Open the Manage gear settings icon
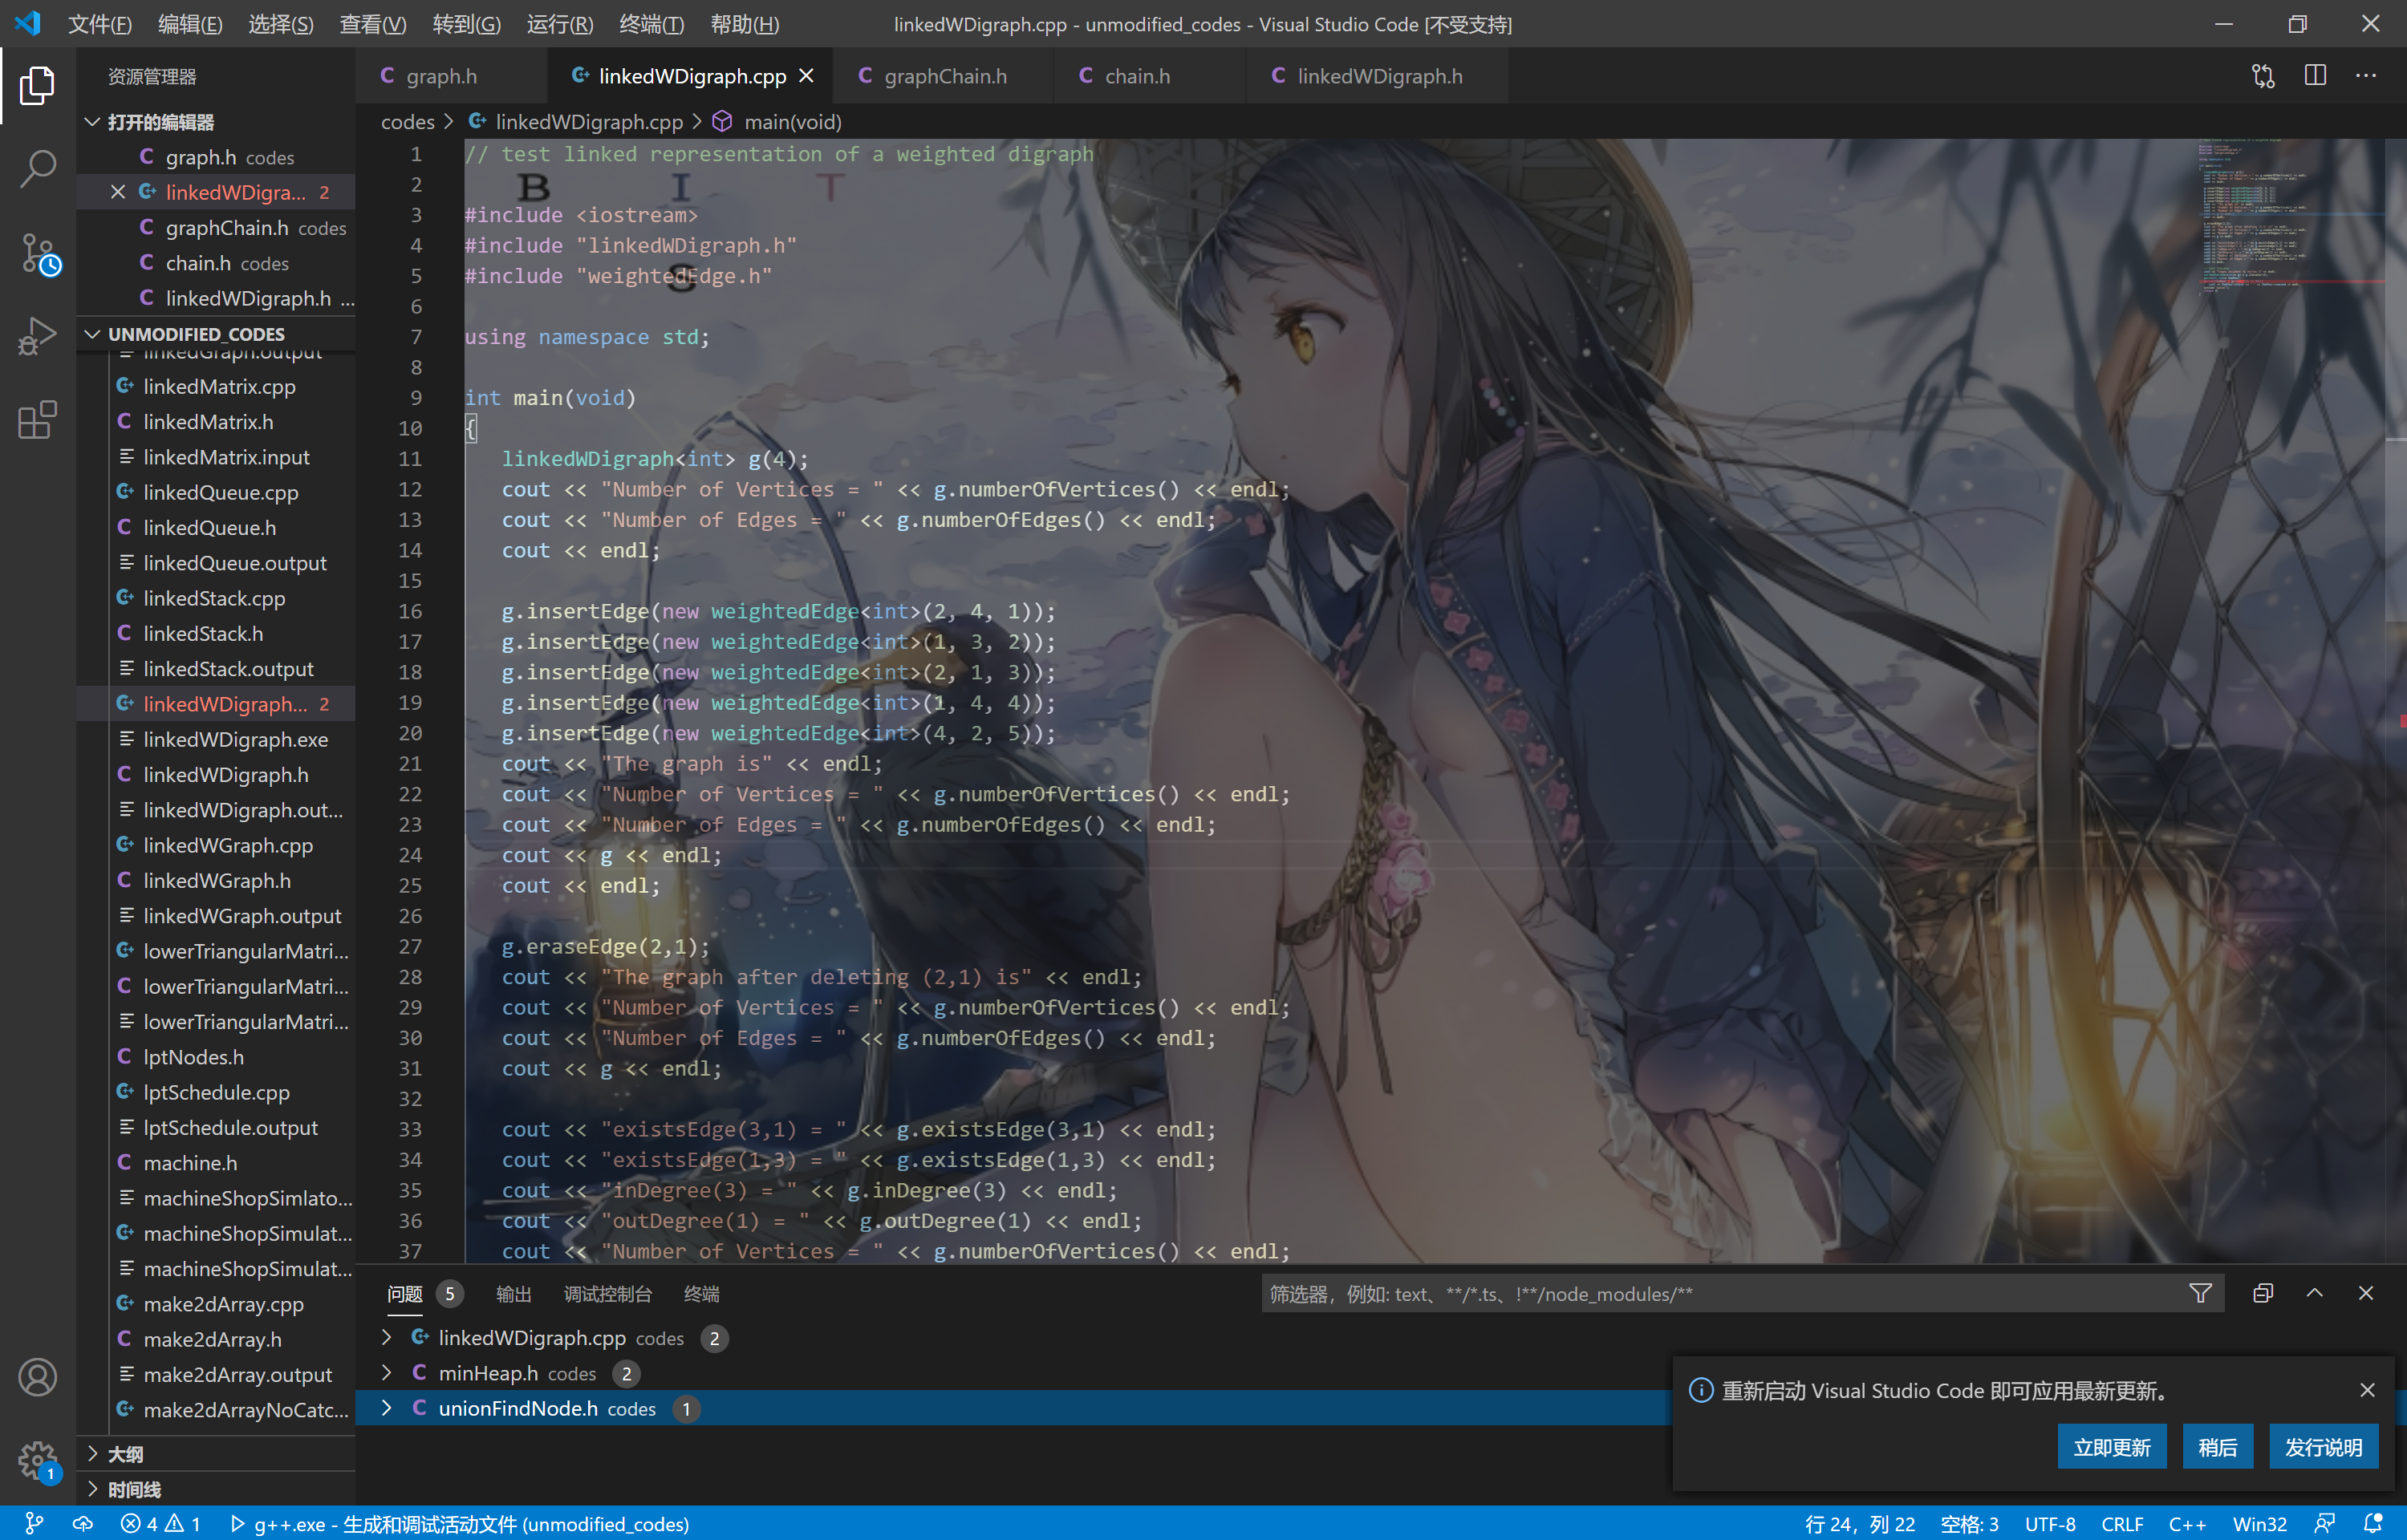 [37, 1459]
